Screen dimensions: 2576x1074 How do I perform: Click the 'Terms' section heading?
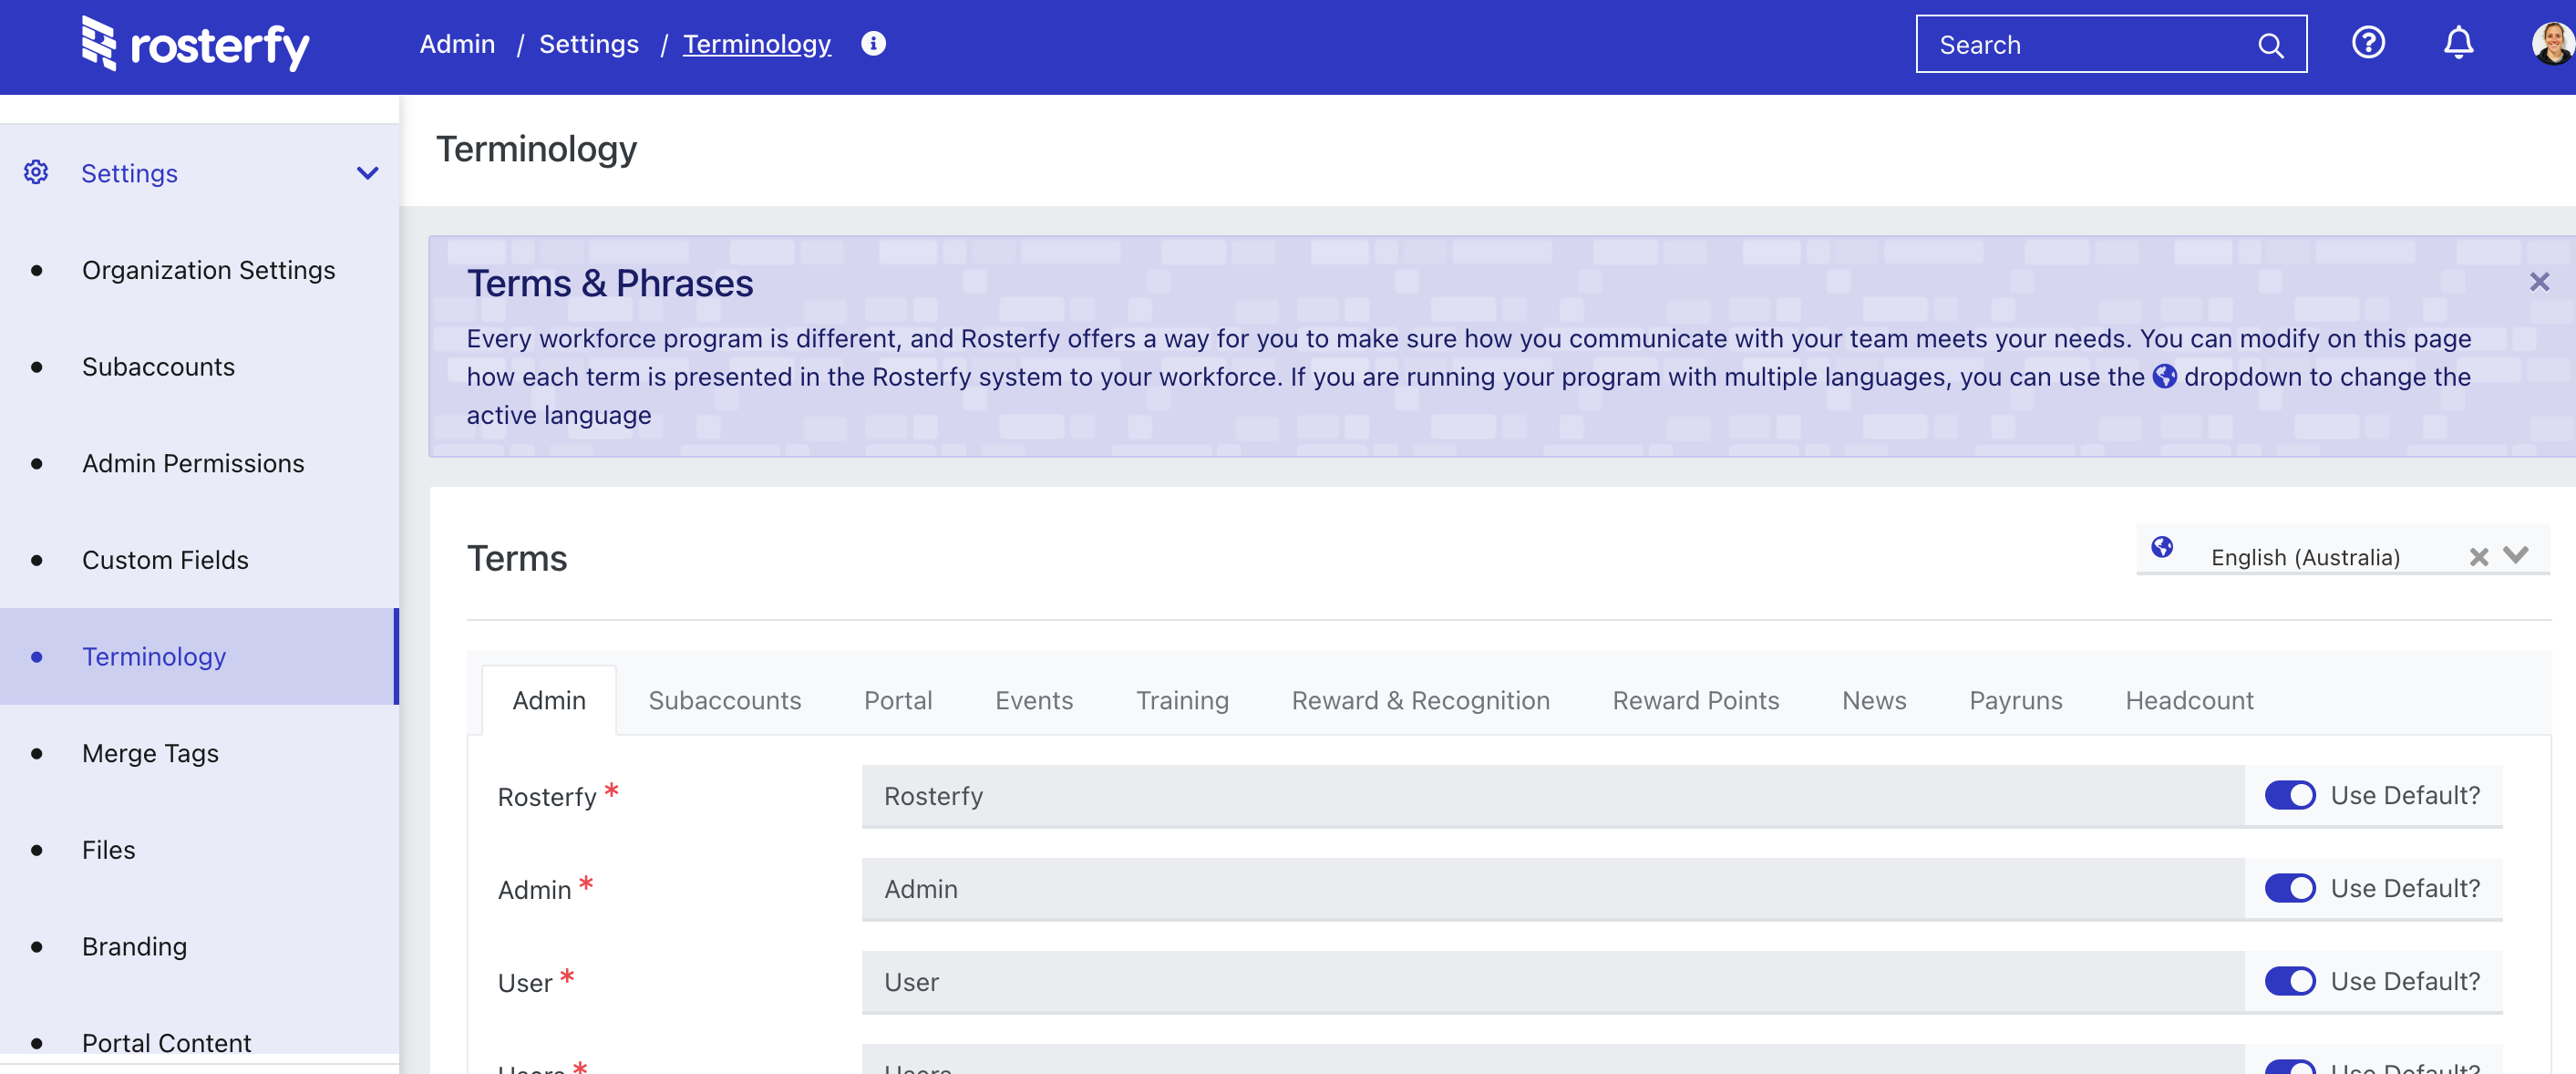point(516,558)
